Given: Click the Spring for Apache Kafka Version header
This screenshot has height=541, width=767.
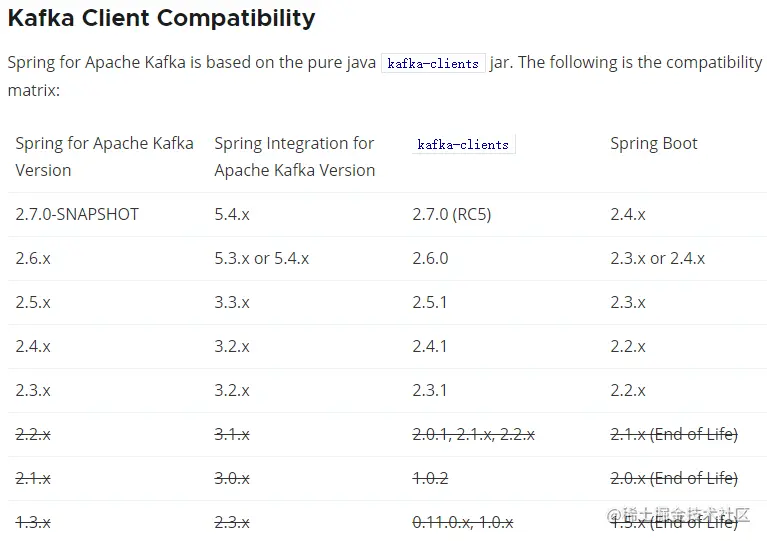Looking at the screenshot, I should 104,157.
